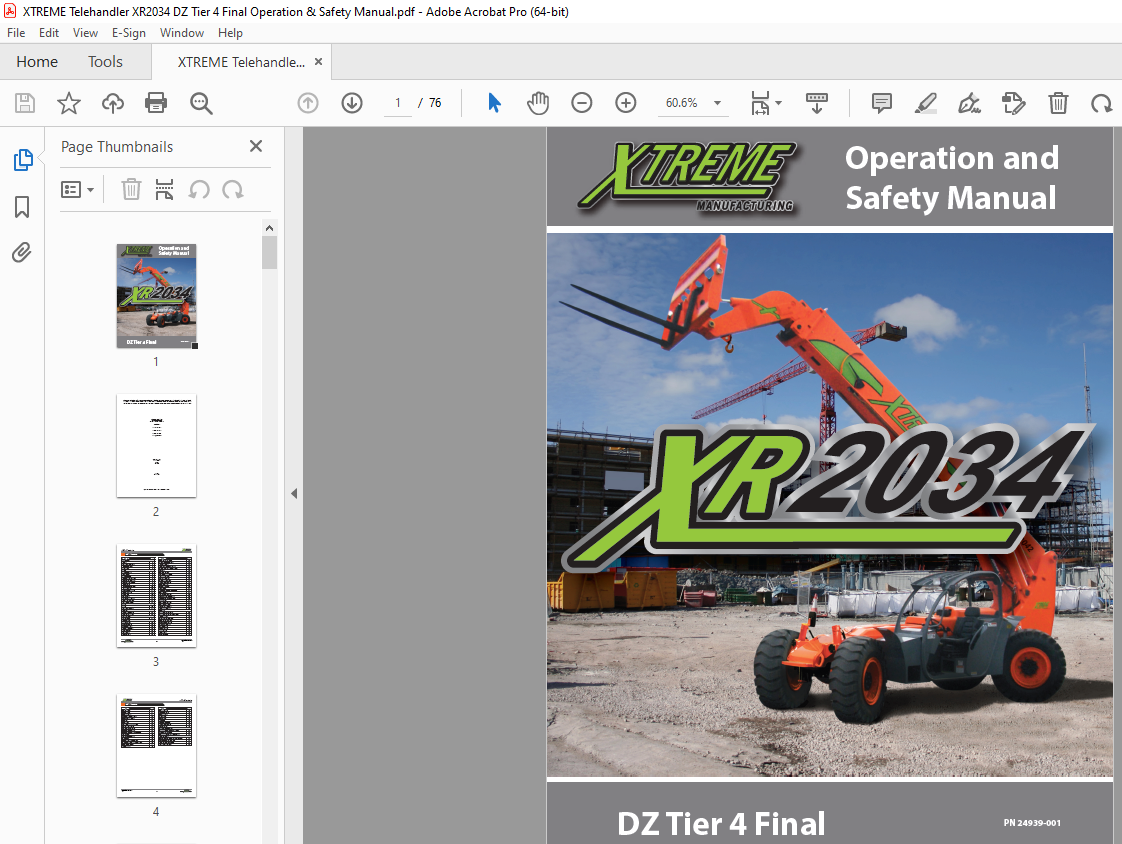The height and width of the screenshot is (844, 1122).
Task: Print the document with the printer icon
Action: coord(156,103)
